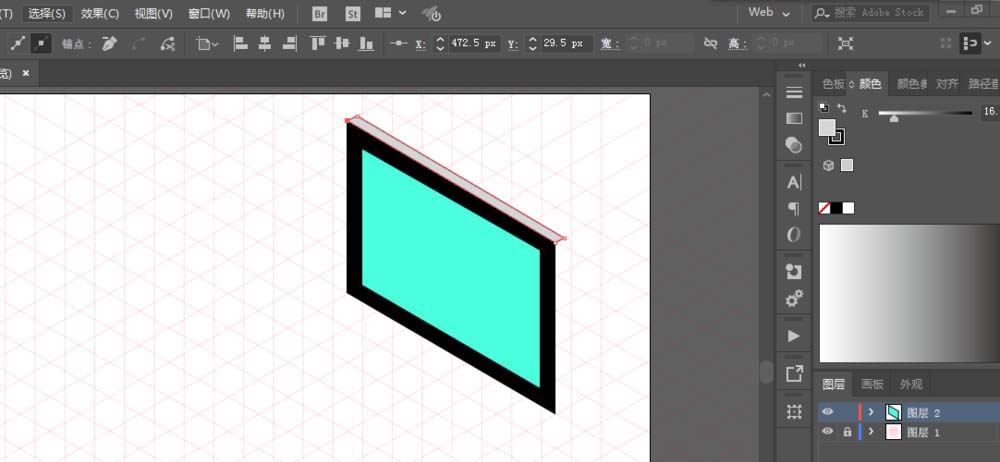This screenshot has width=1000, height=462.
Task: Click horizontal align left icon
Action: click(240, 43)
